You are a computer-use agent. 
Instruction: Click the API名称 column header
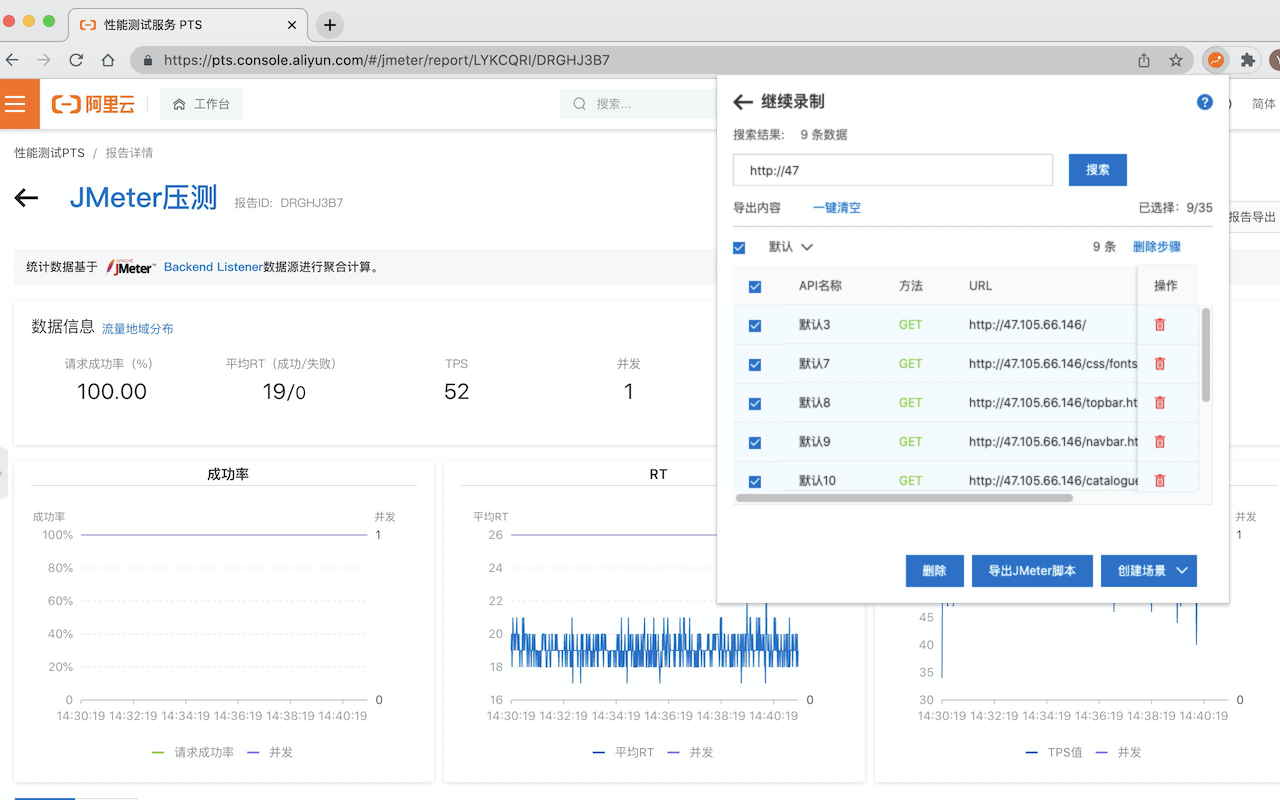click(820, 286)
